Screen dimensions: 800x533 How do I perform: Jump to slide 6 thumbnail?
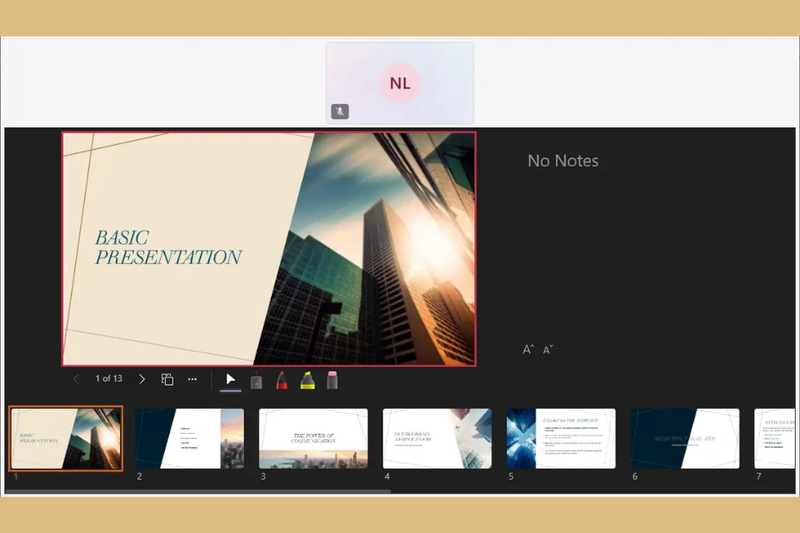(685, 439)
